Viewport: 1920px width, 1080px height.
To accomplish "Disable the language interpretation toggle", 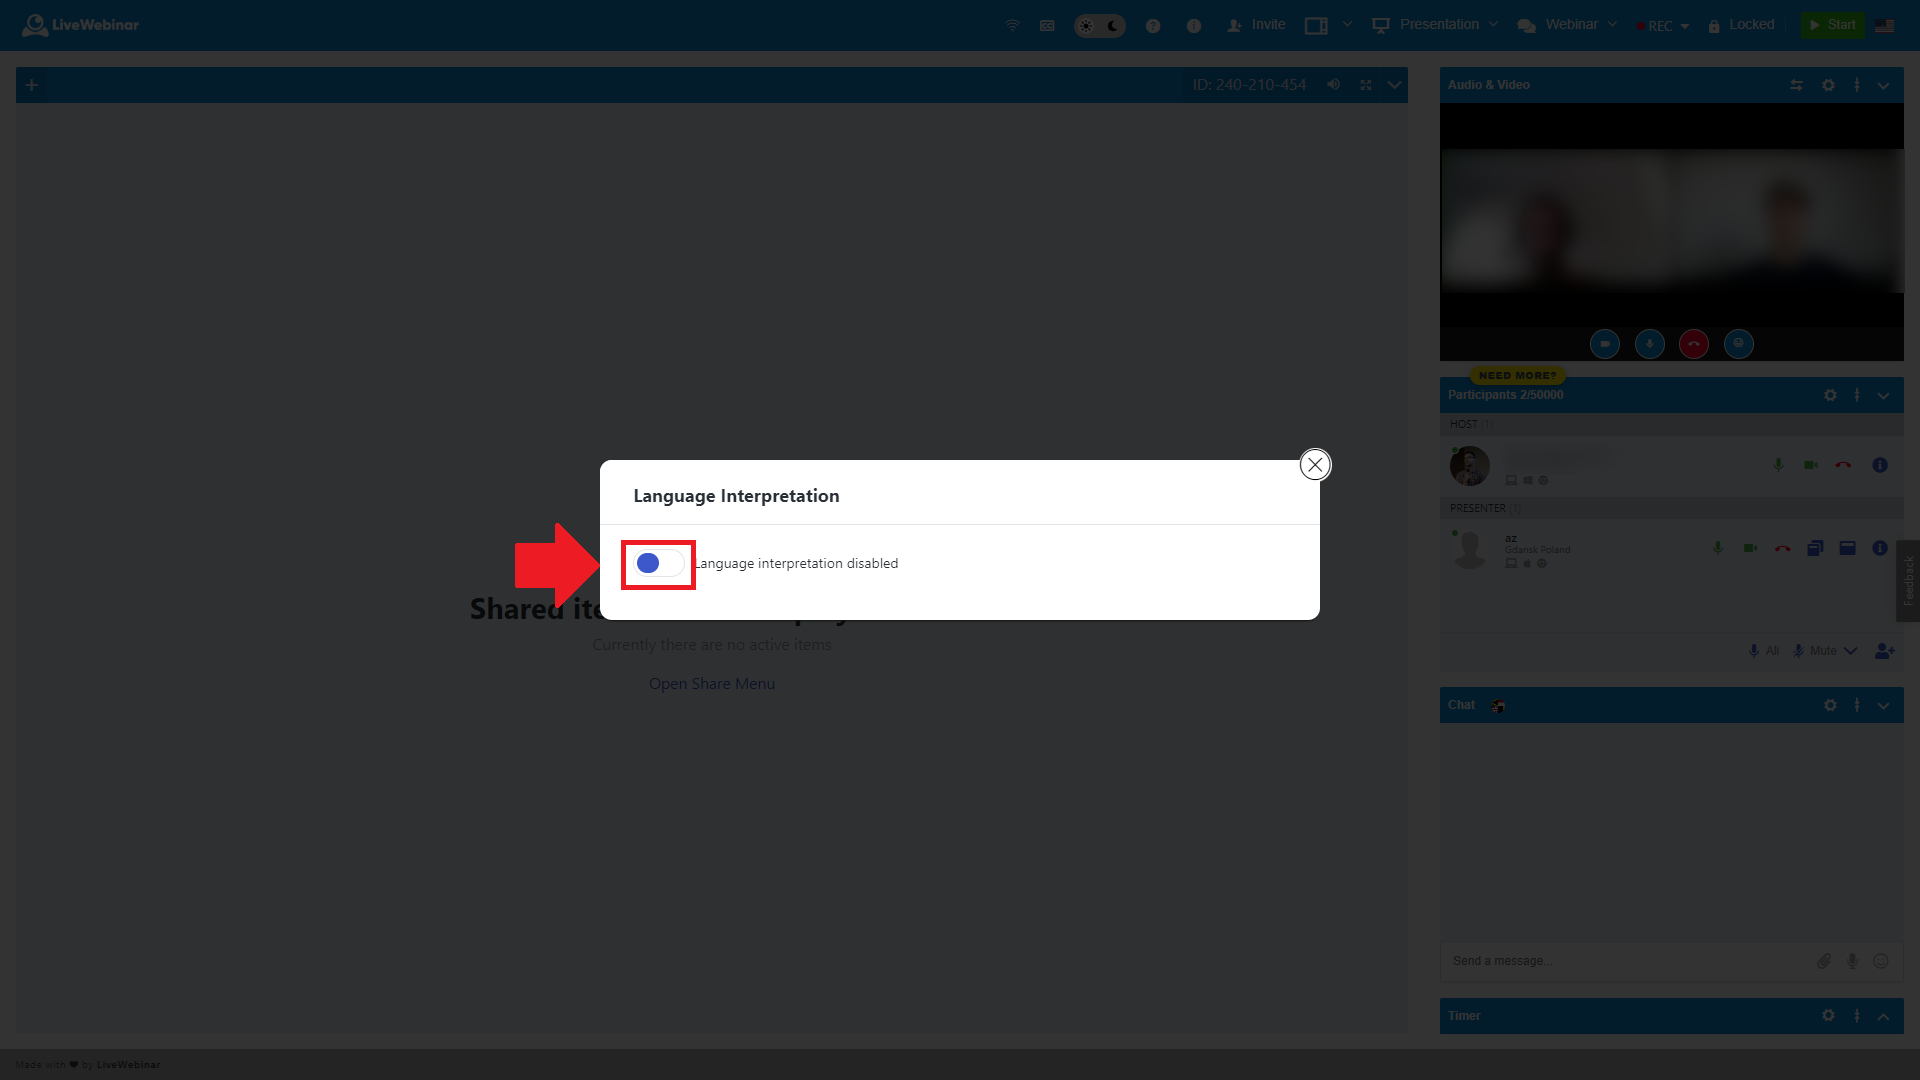I will point(657,563).
